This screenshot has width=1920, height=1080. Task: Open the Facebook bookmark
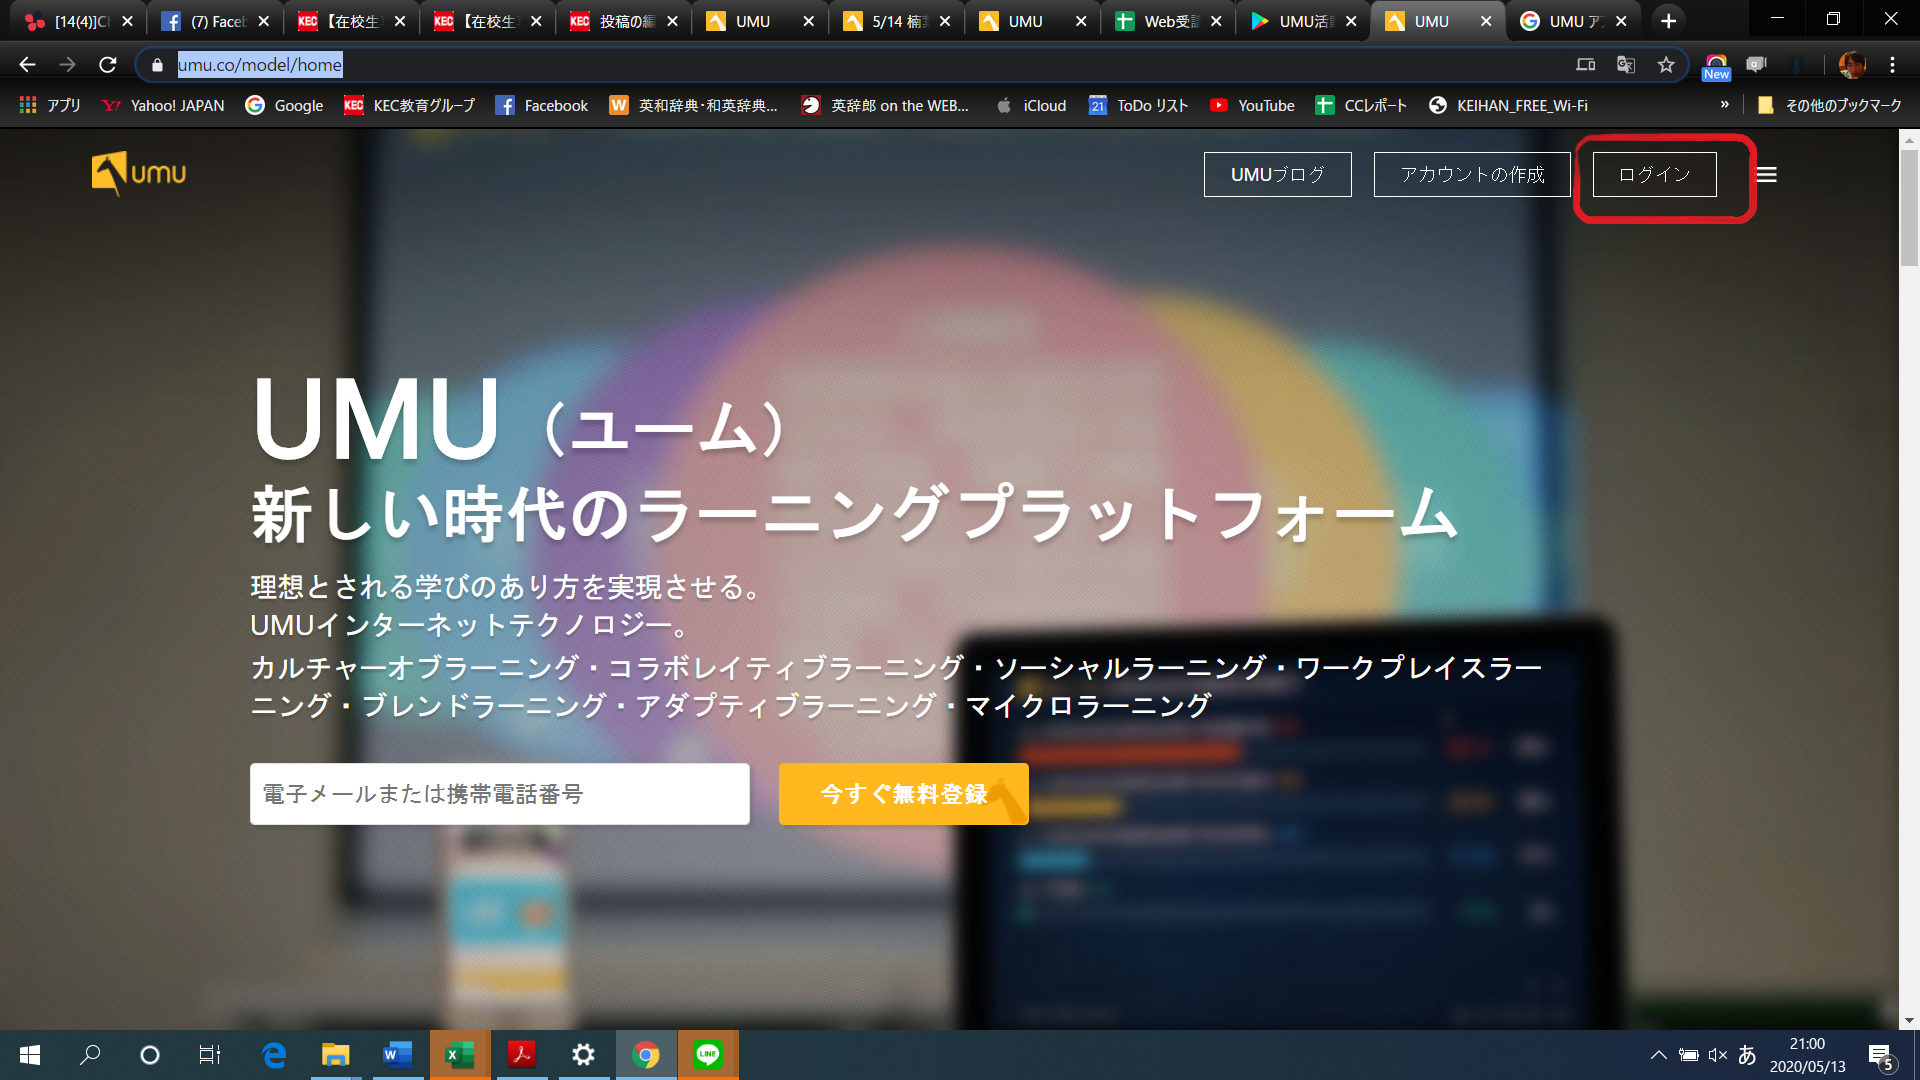click(x=541, y=105)
